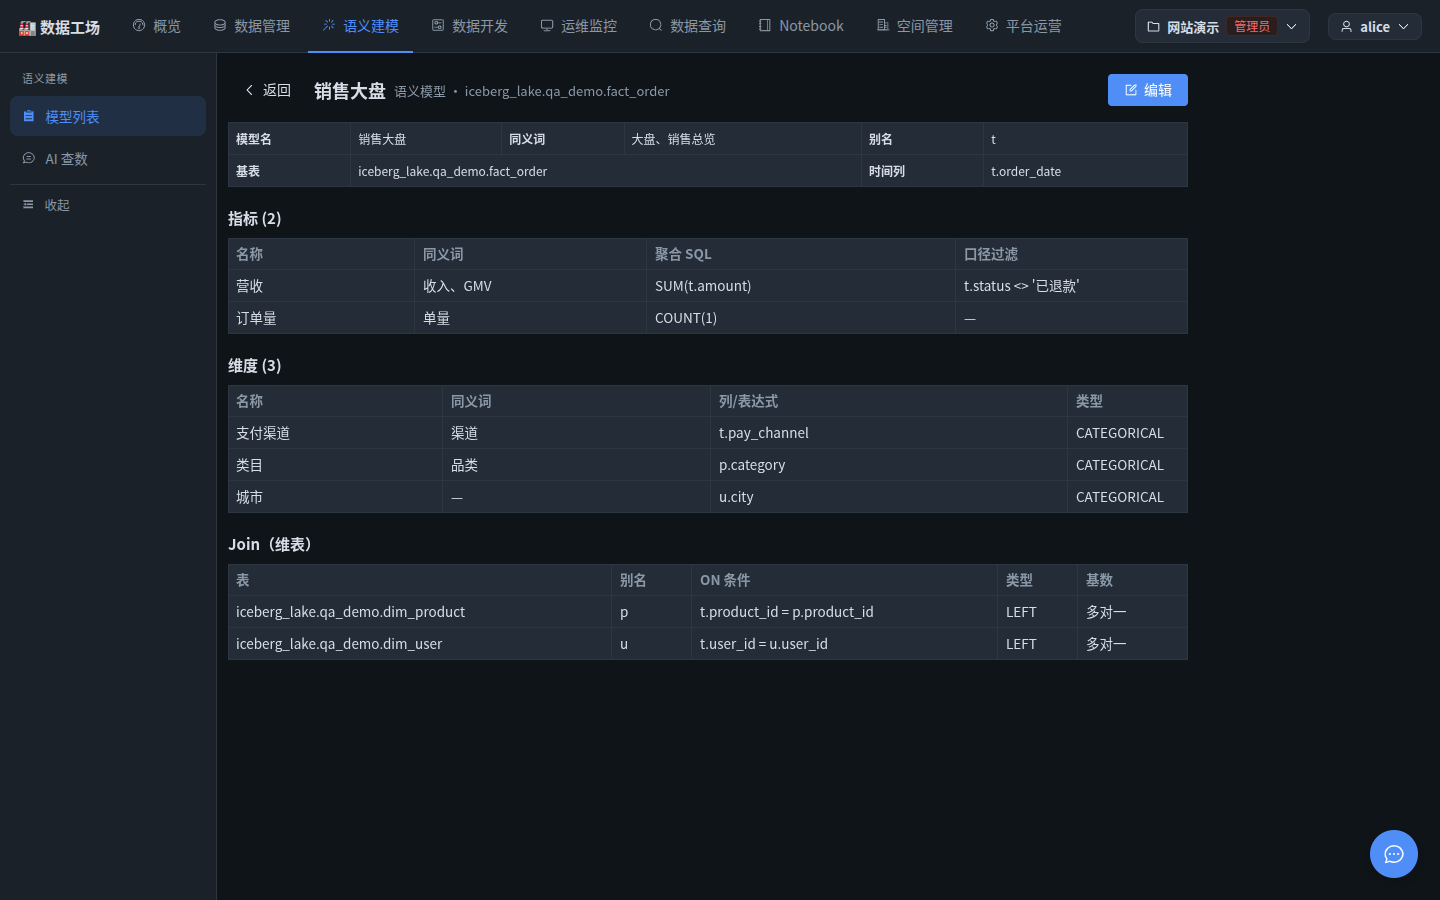Open the 空间管理 tab

[x=915, y=26]
